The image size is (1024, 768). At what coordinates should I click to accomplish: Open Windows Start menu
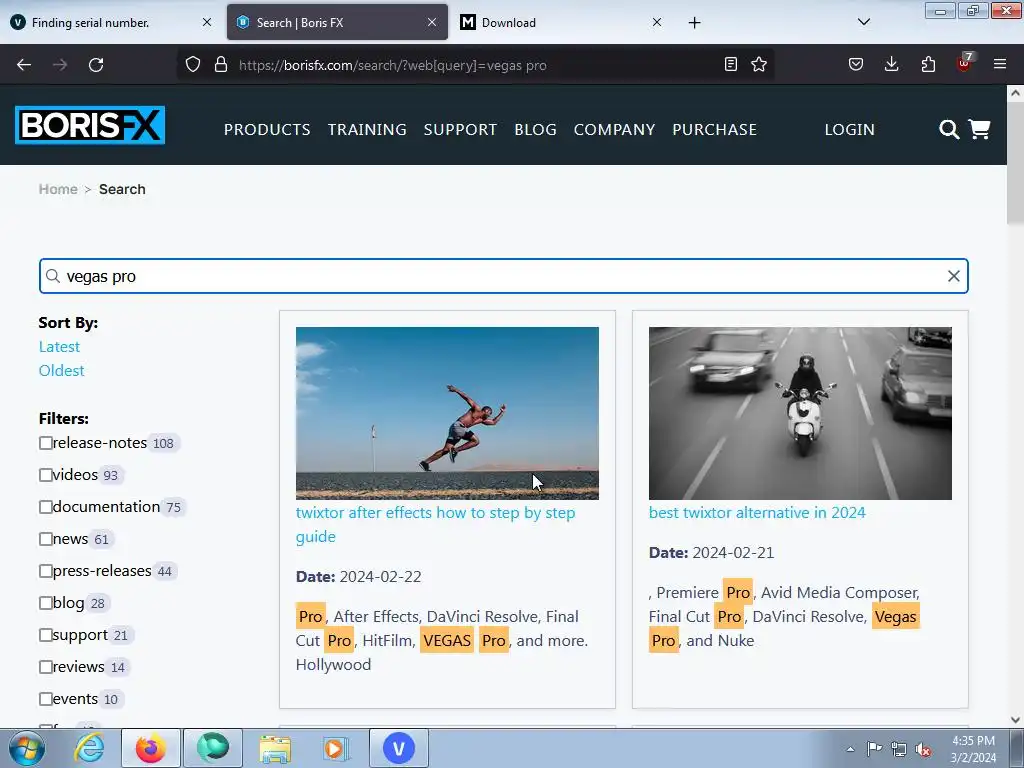(27, 748)
